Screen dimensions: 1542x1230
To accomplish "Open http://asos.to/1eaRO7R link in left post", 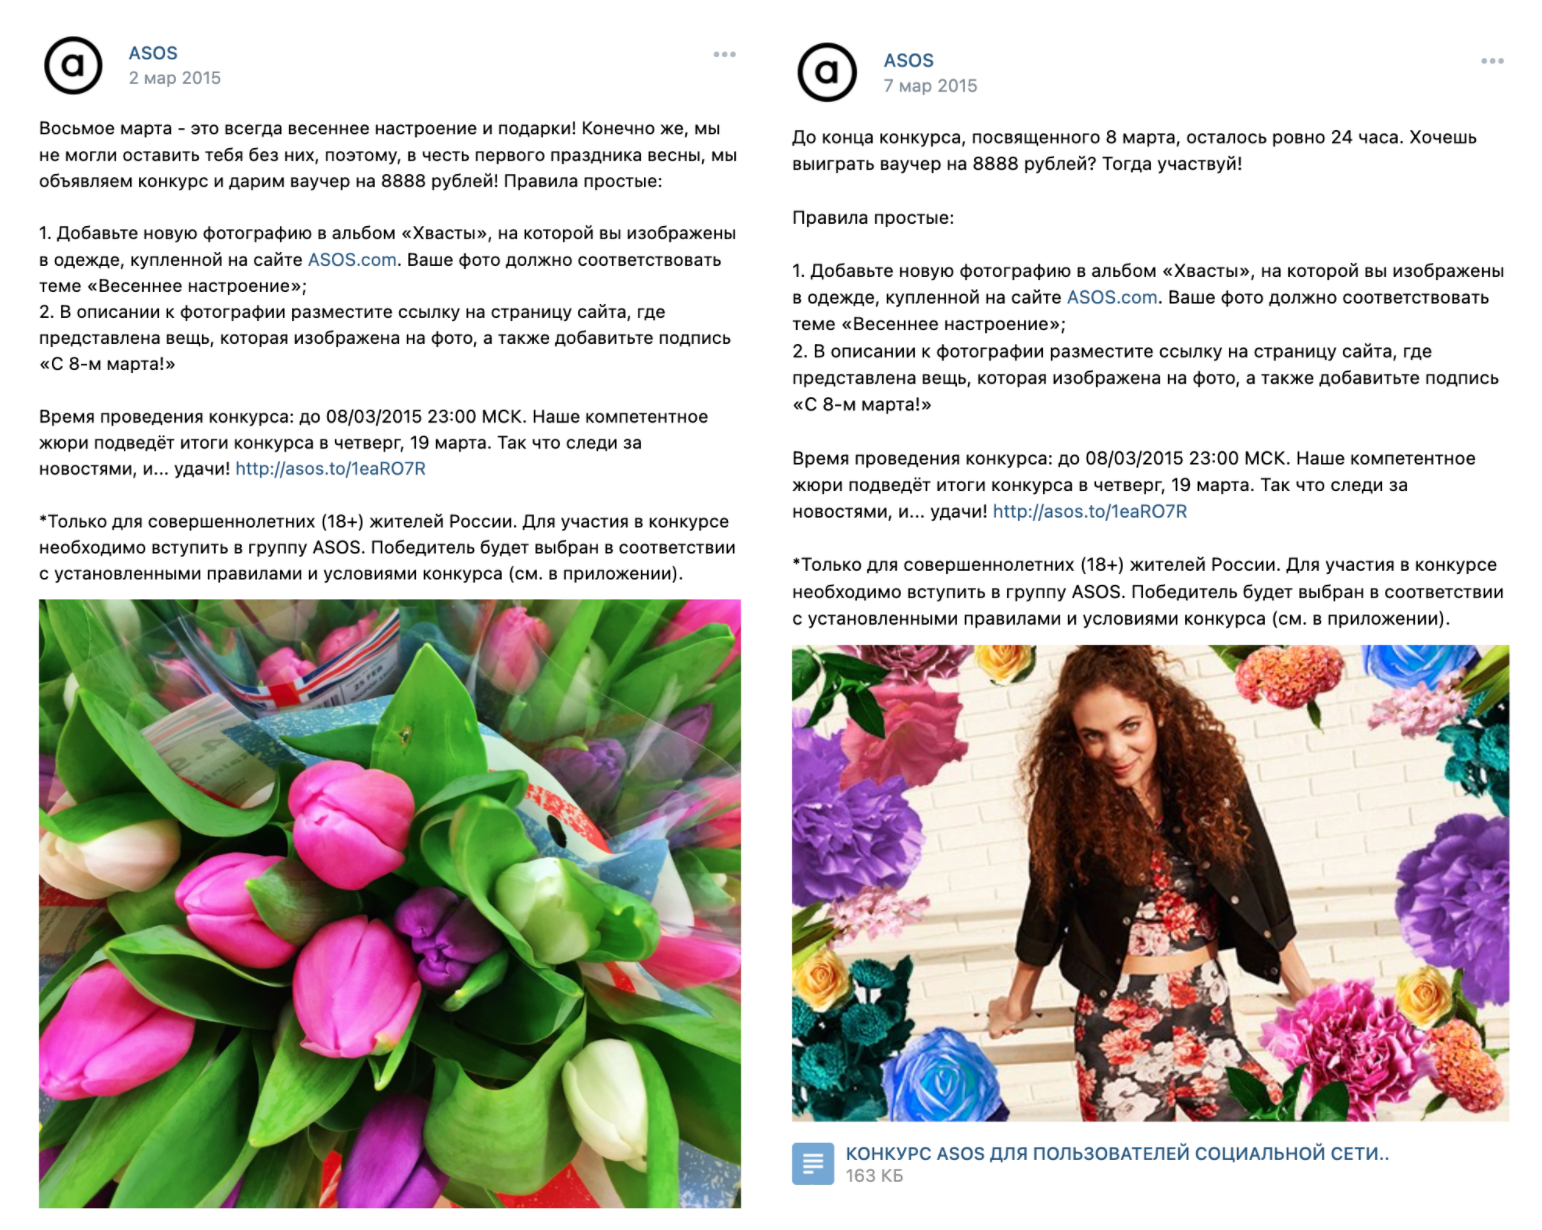I will (330, 468).
